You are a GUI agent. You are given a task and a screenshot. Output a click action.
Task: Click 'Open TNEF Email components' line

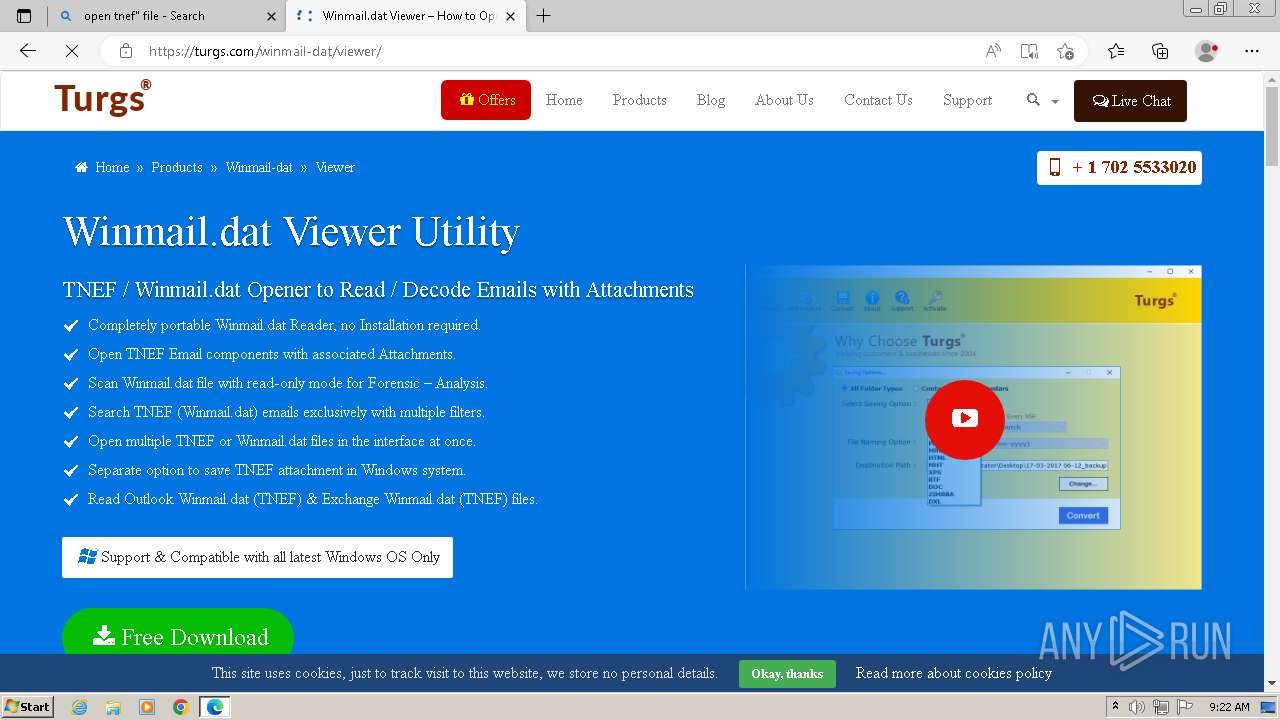click(272, 354)
